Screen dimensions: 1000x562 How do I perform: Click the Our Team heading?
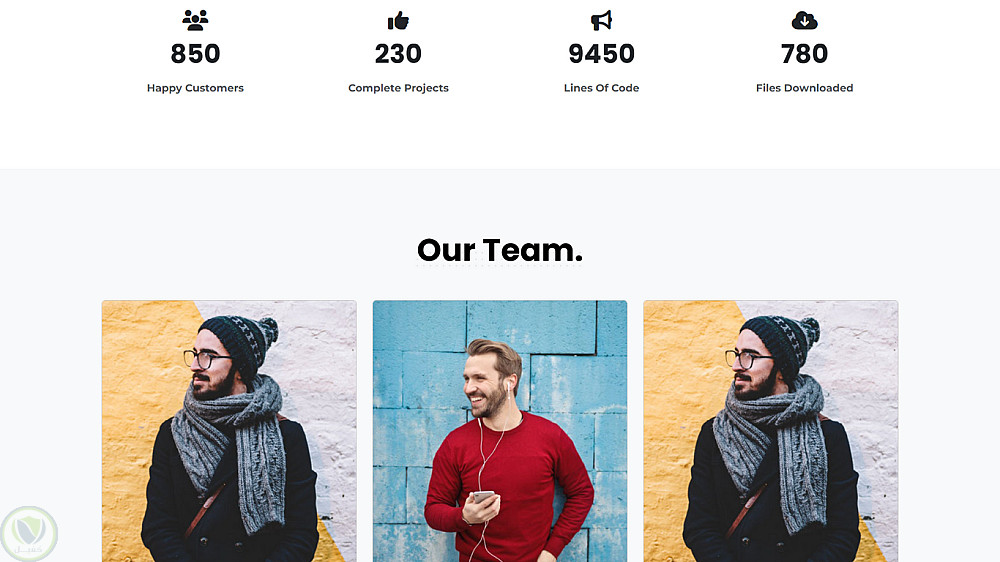point(500,250)
